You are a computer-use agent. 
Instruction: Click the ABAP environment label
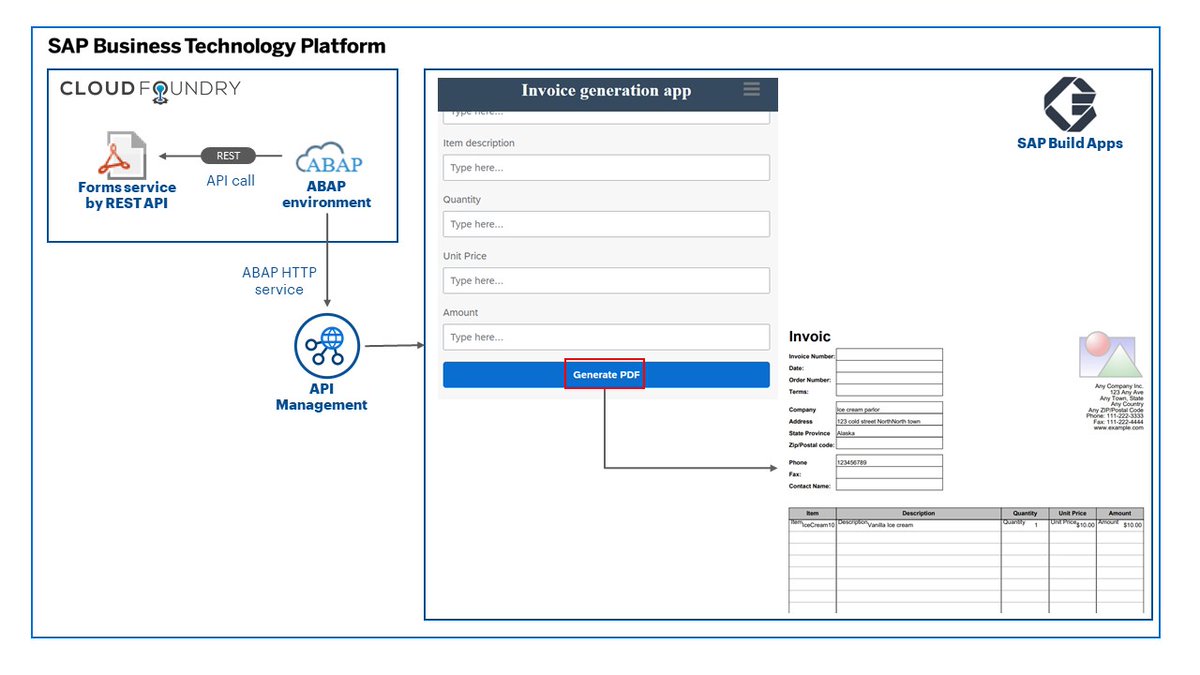point(326,194)
